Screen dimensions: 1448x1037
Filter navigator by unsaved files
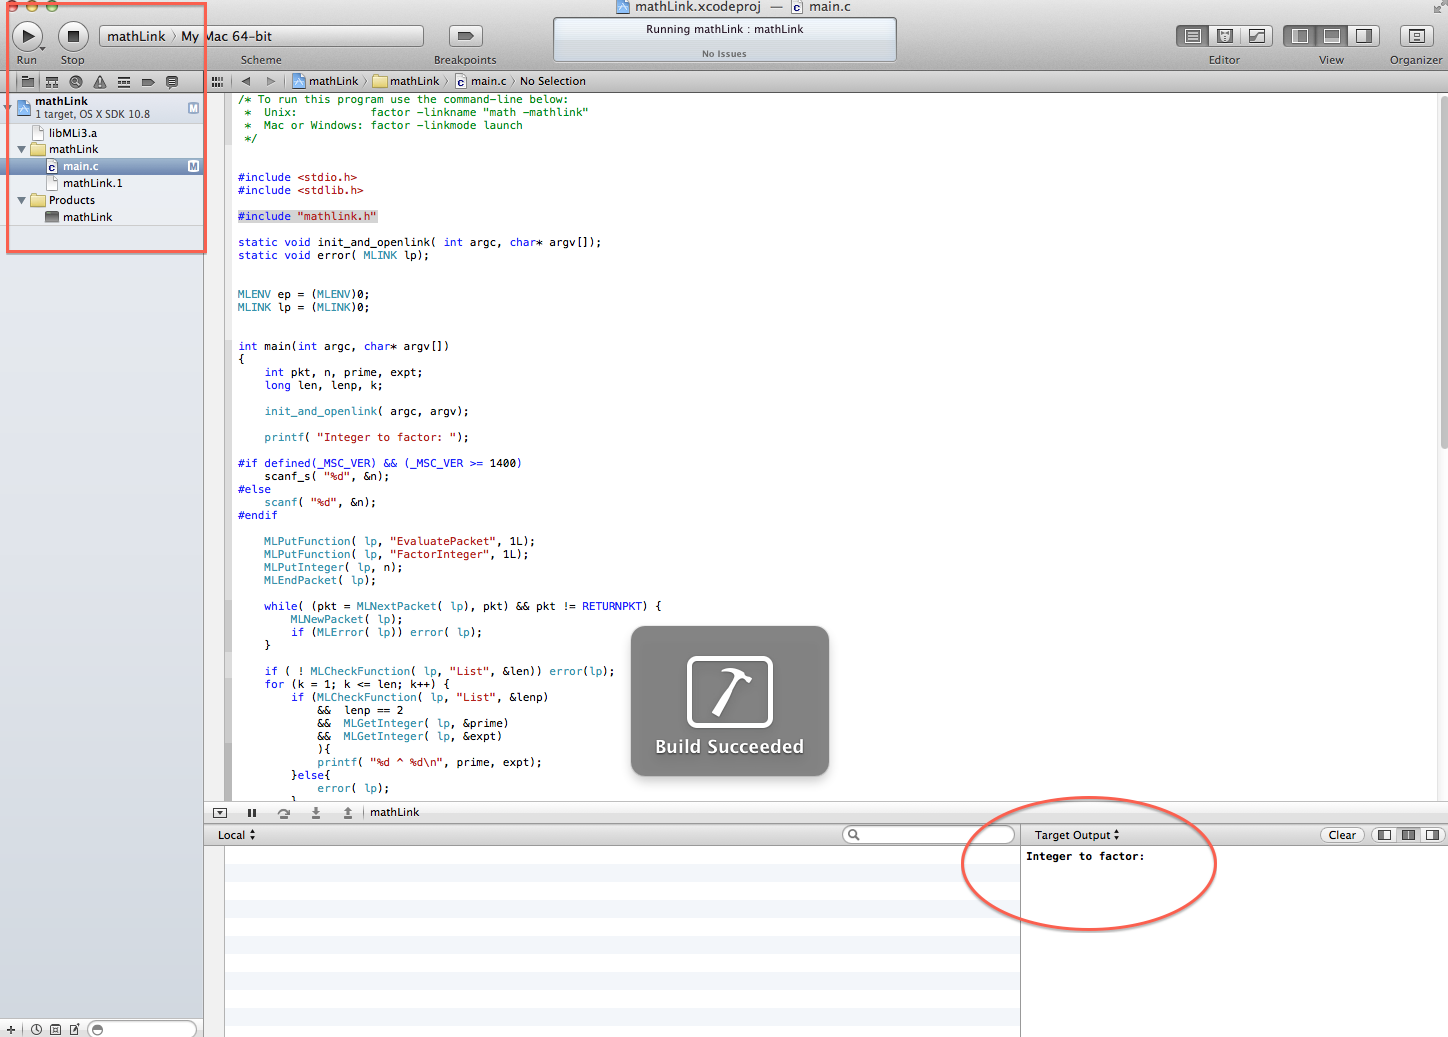[x=74, y=1029]
